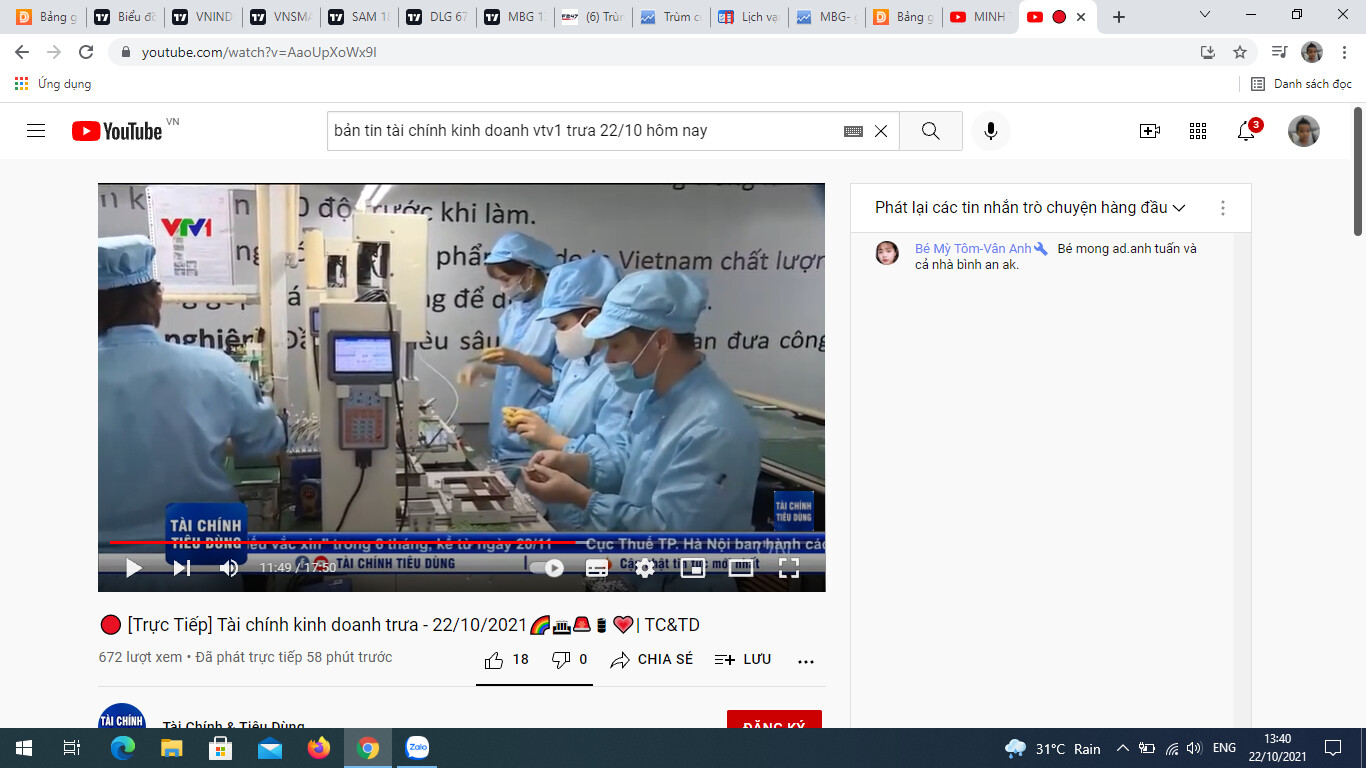The width and height of the screenshot is (1366, 768).
Task: Toggle theater mode view
Action: tap(741, 568)
